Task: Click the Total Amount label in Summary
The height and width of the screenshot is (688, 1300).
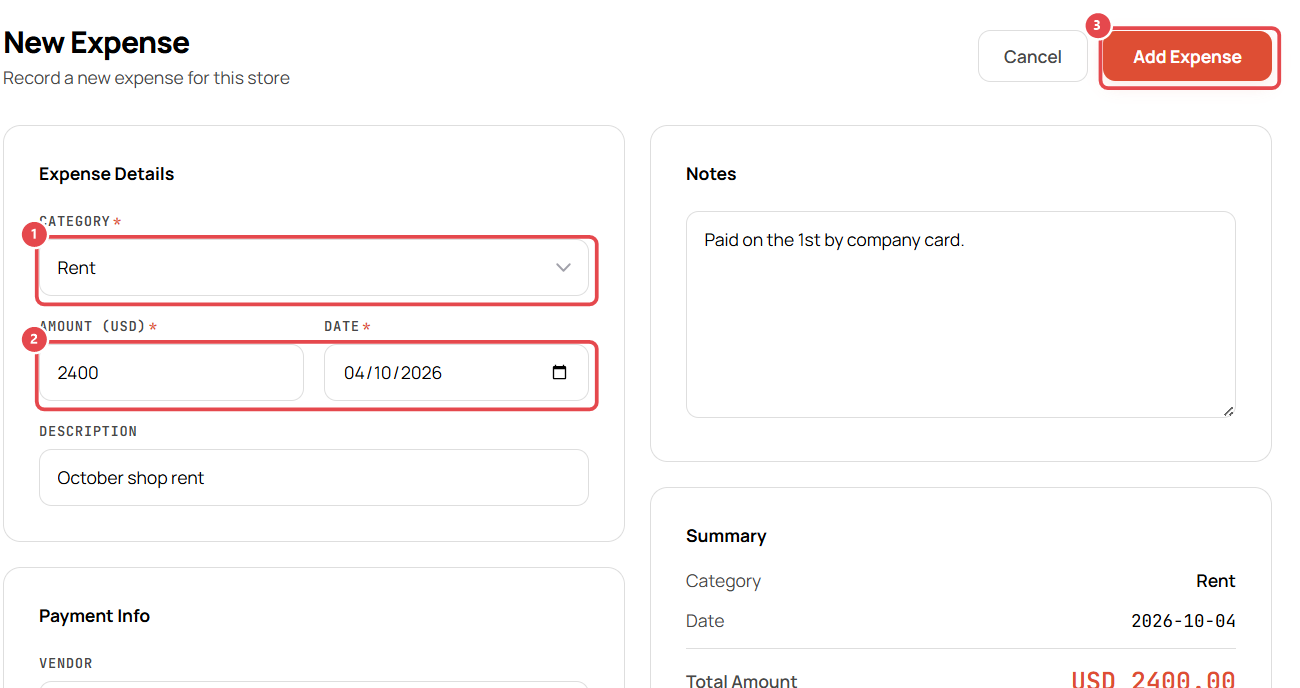Action: [x=742, y=681]
